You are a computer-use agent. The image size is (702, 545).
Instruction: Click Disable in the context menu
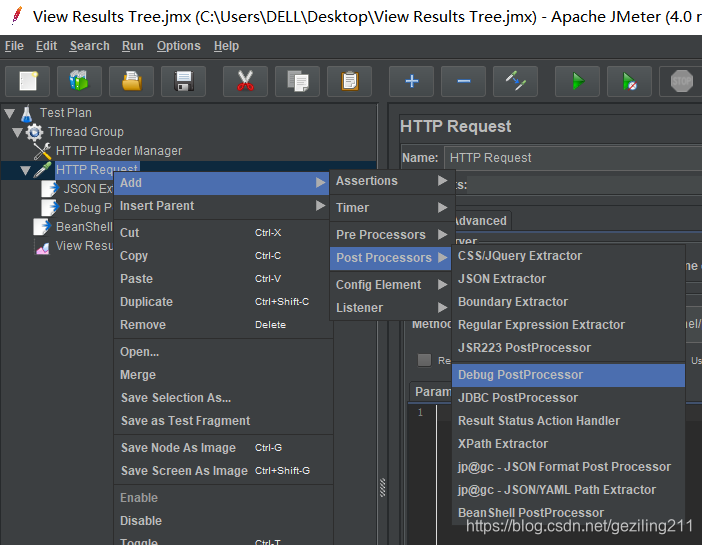tap(223, 521)
